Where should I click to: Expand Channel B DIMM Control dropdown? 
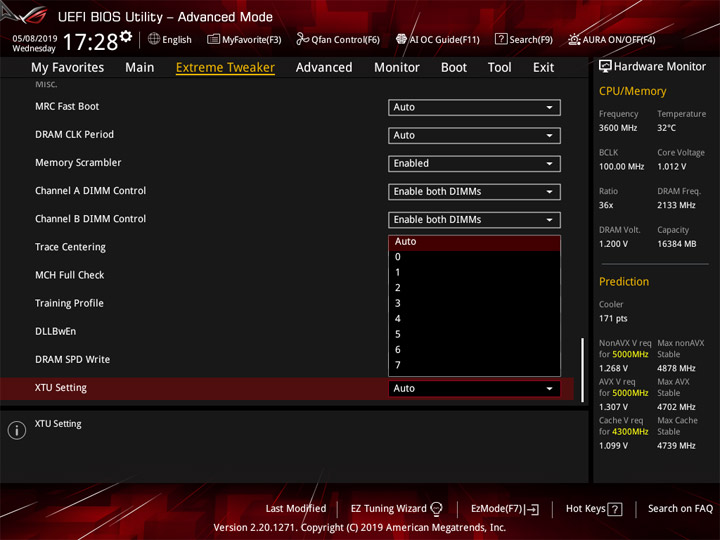click(474, 220)
